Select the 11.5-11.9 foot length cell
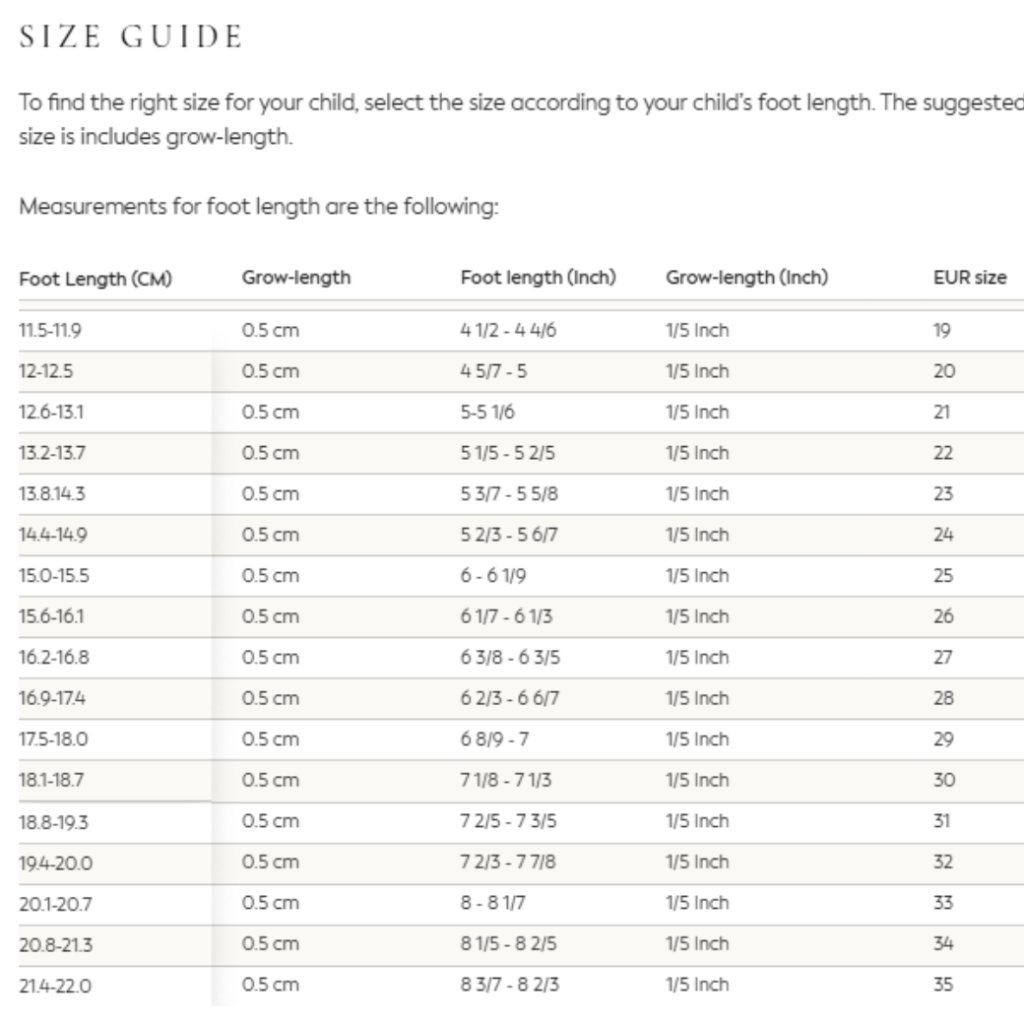 pos(57,330)
